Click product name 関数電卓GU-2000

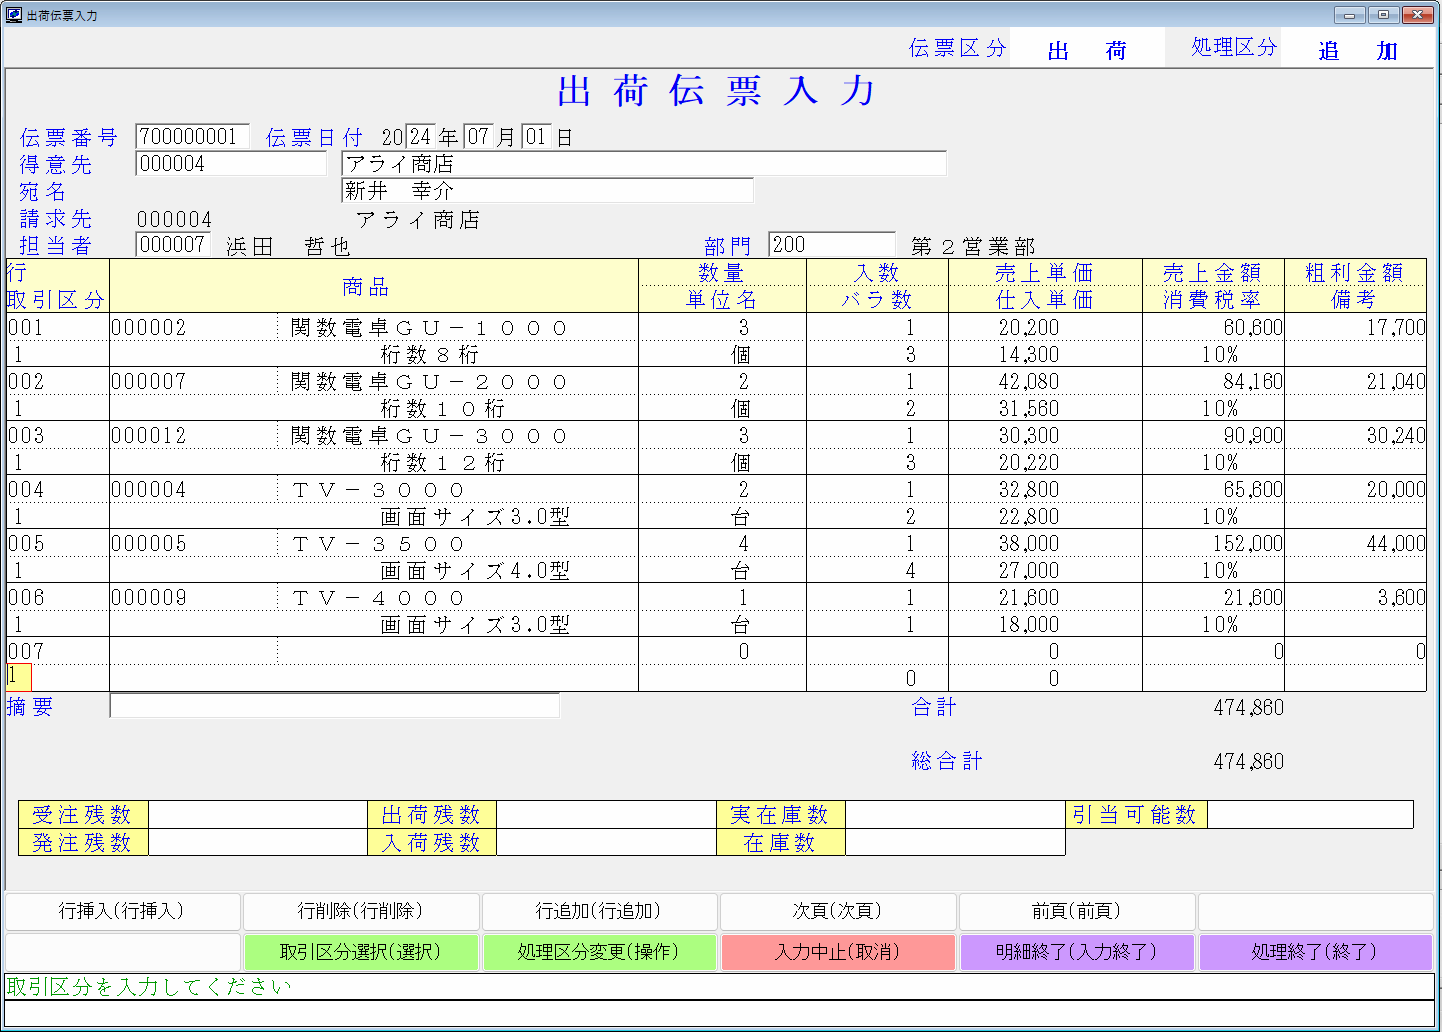(429, 382)
